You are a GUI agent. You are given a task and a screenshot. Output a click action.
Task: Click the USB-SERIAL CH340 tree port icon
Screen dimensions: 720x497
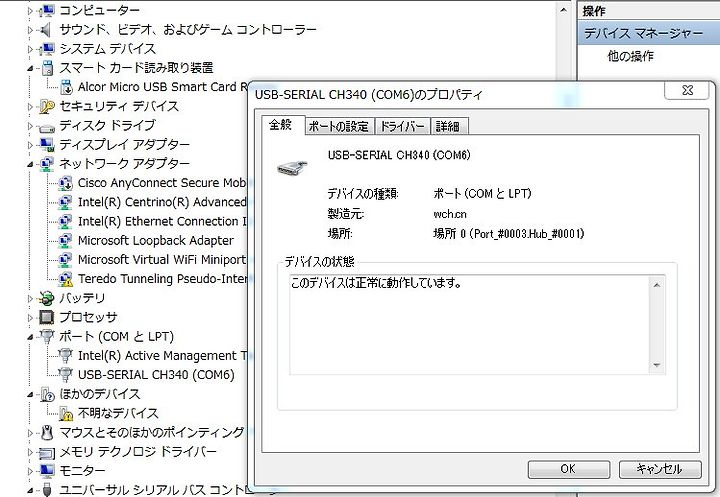click(66, 375)
